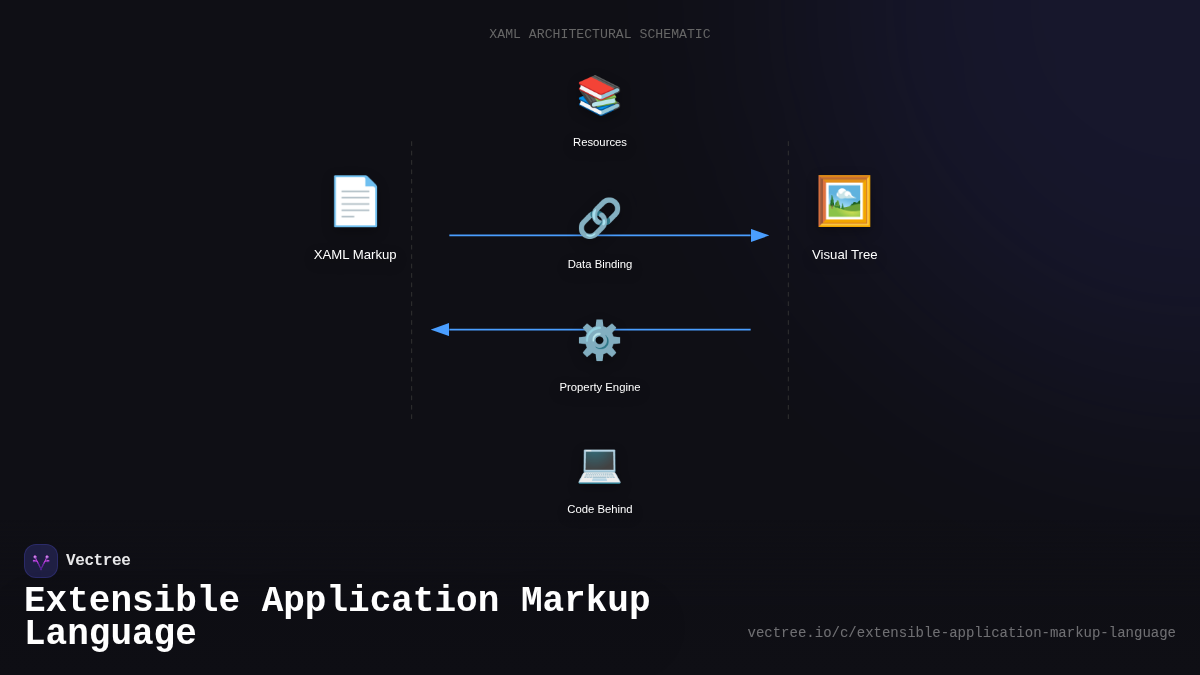Click the Vectree logo icon
1200x675 pixels.
[x=41, y=560]
